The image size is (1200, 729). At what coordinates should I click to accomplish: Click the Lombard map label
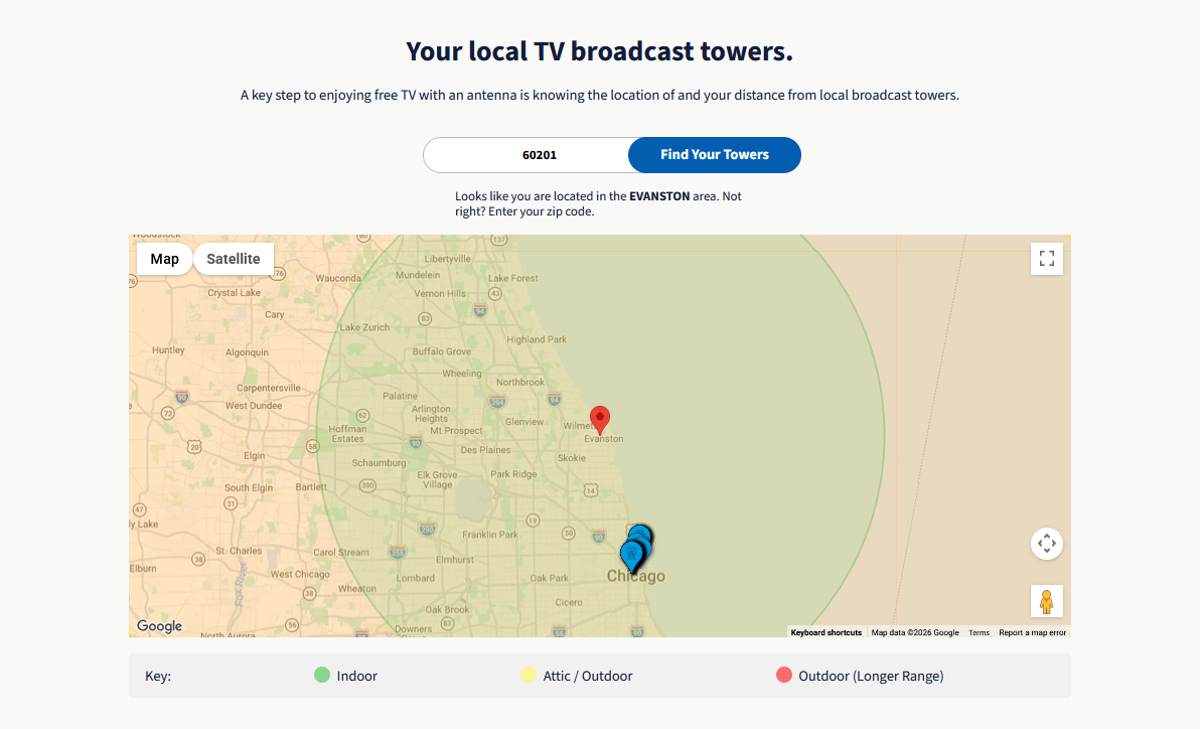coord(416,578)
